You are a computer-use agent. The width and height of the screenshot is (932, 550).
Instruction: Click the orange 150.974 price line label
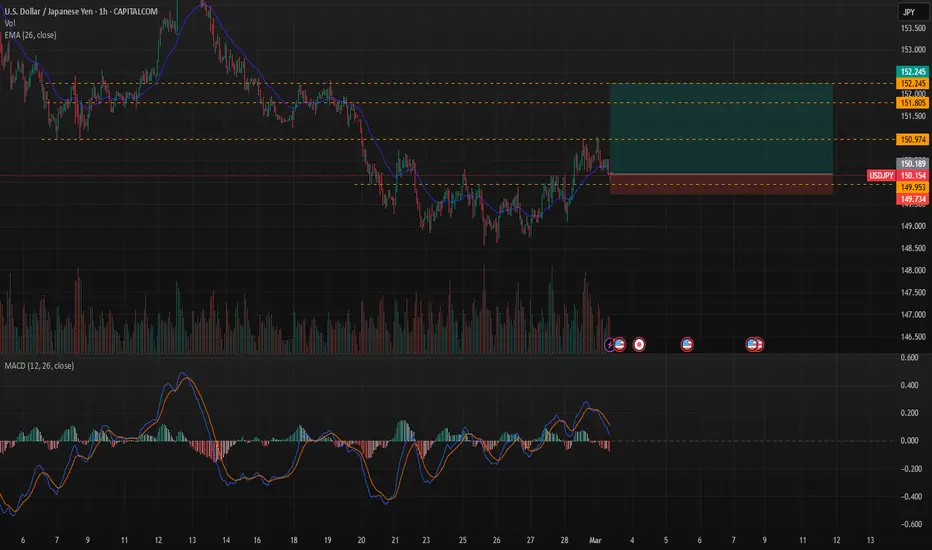(x=912, y=140)
